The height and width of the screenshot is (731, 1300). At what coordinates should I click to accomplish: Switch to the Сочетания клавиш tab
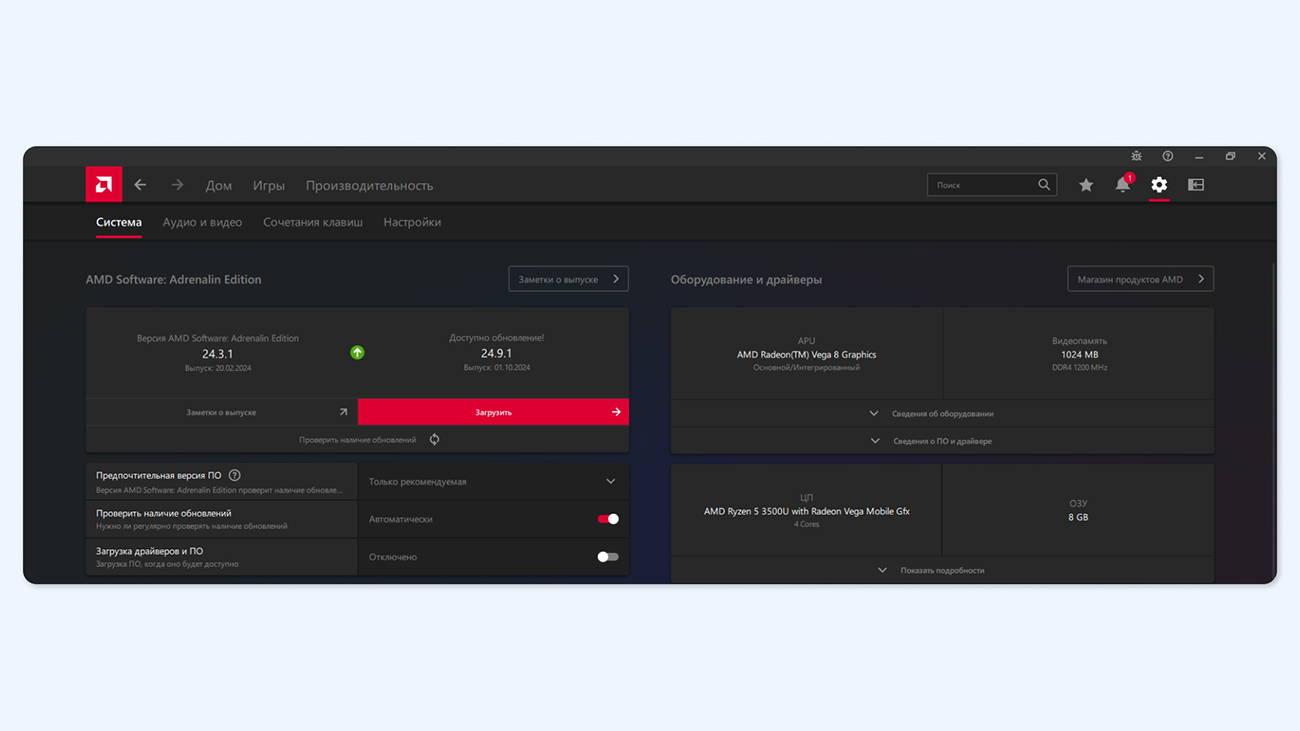click(313, 222)
